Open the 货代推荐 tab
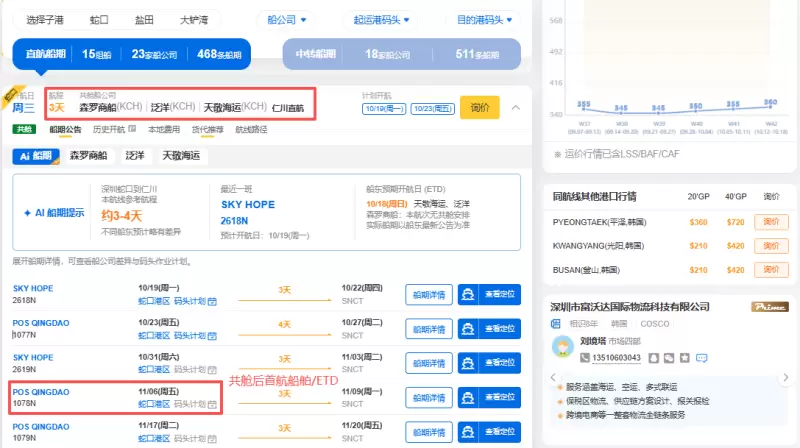This screenshot has height=448, width=800. (208, 130)
